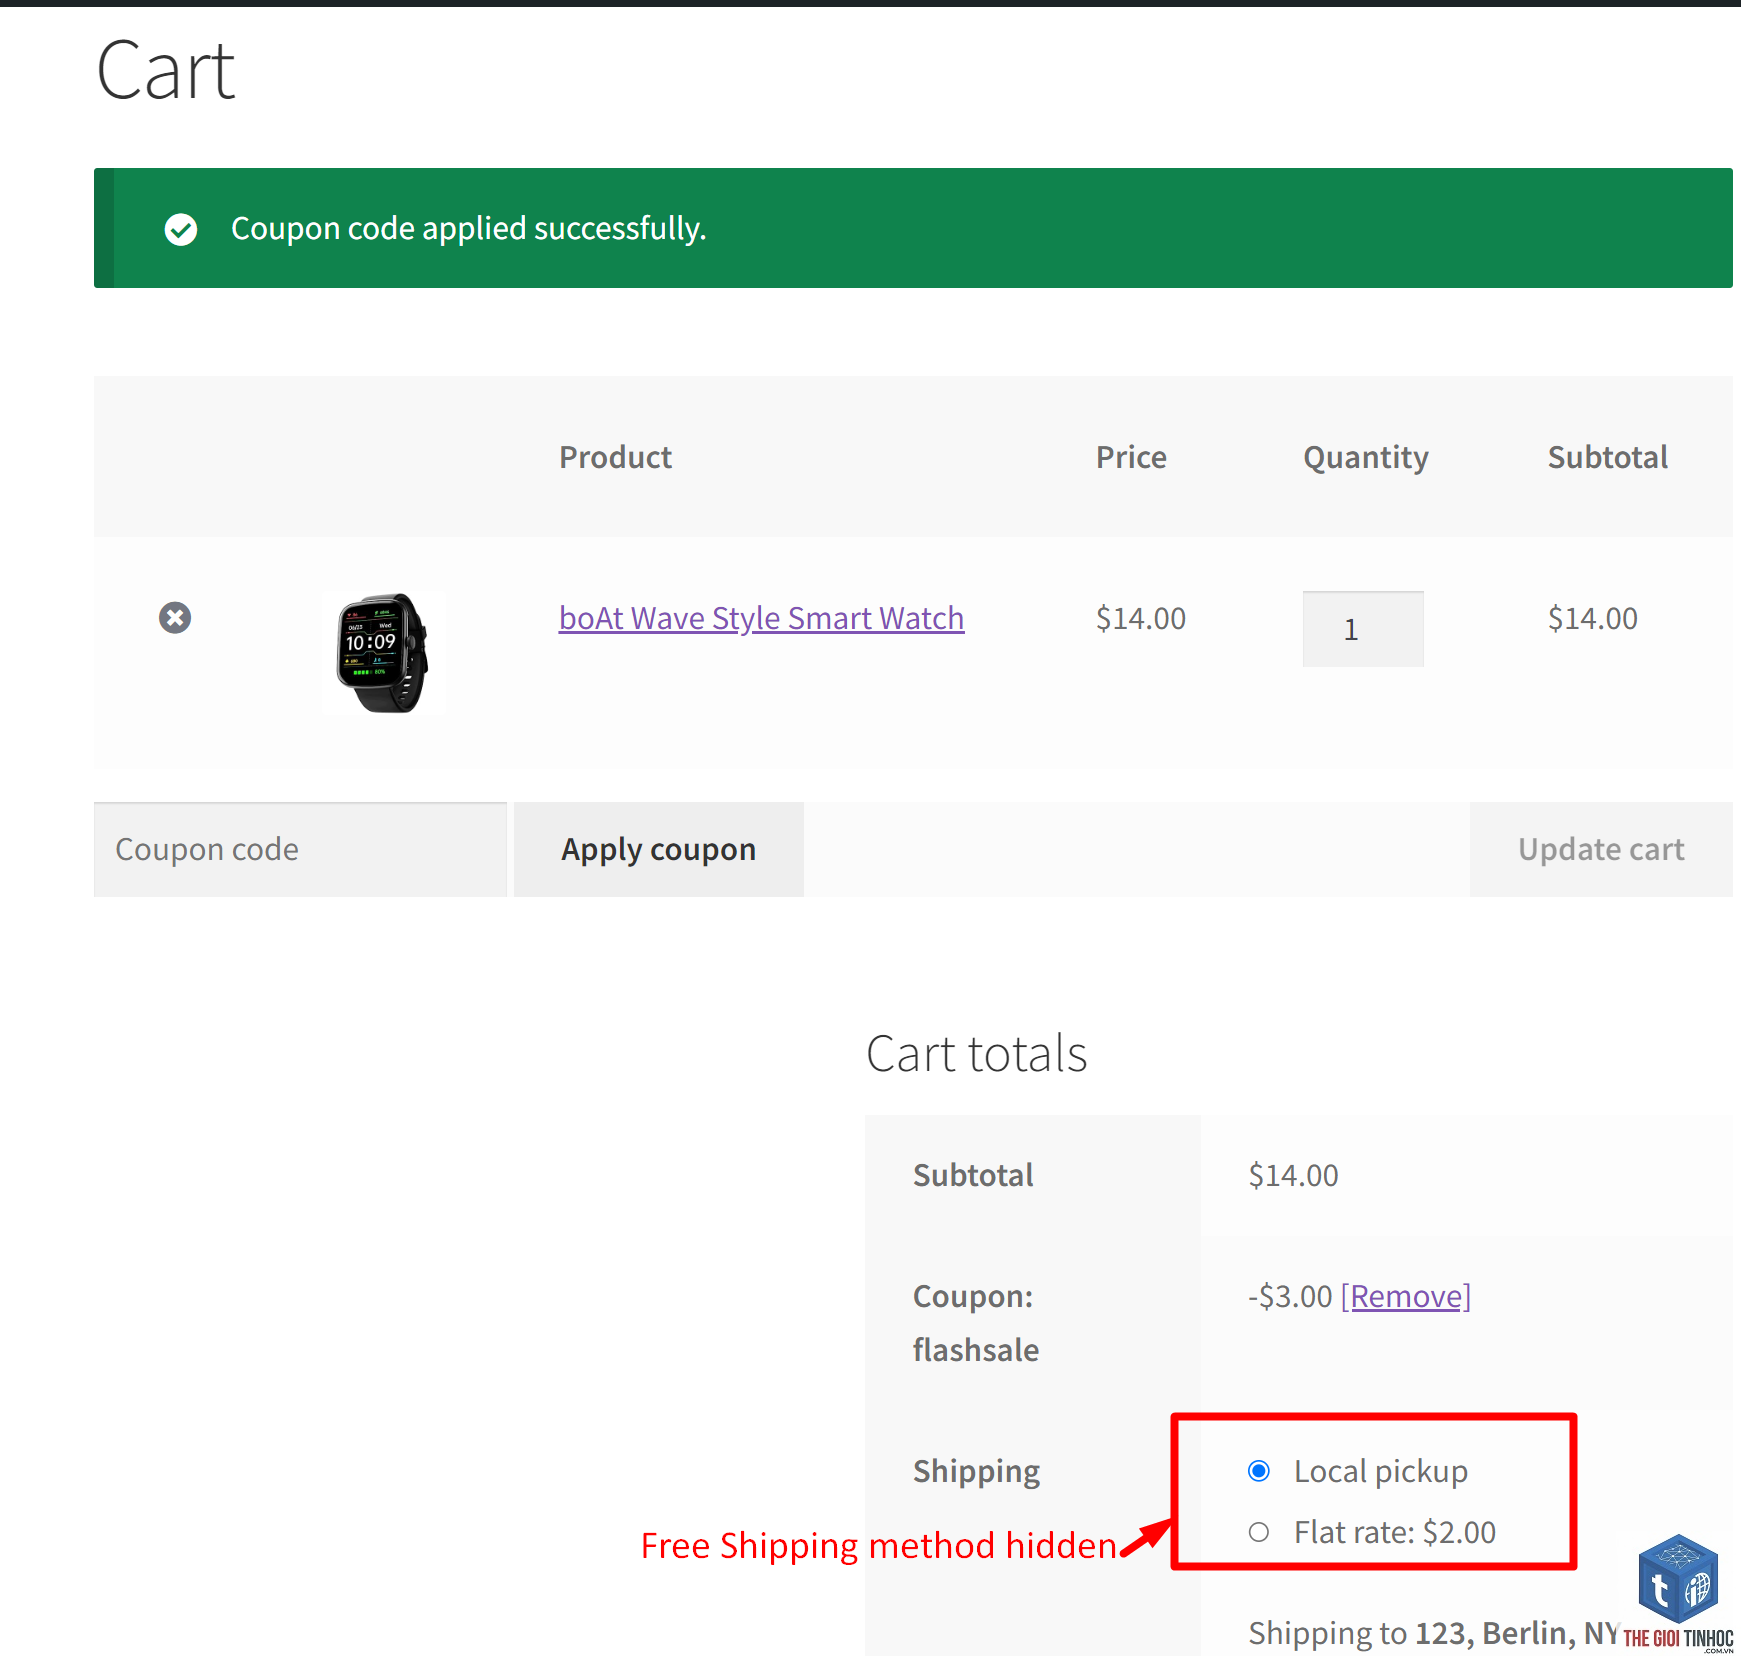1741x1656 pixels.
Task: Click the 'Shipping to 123, Berlin, NY' text
Action: pos(1434,1633)
